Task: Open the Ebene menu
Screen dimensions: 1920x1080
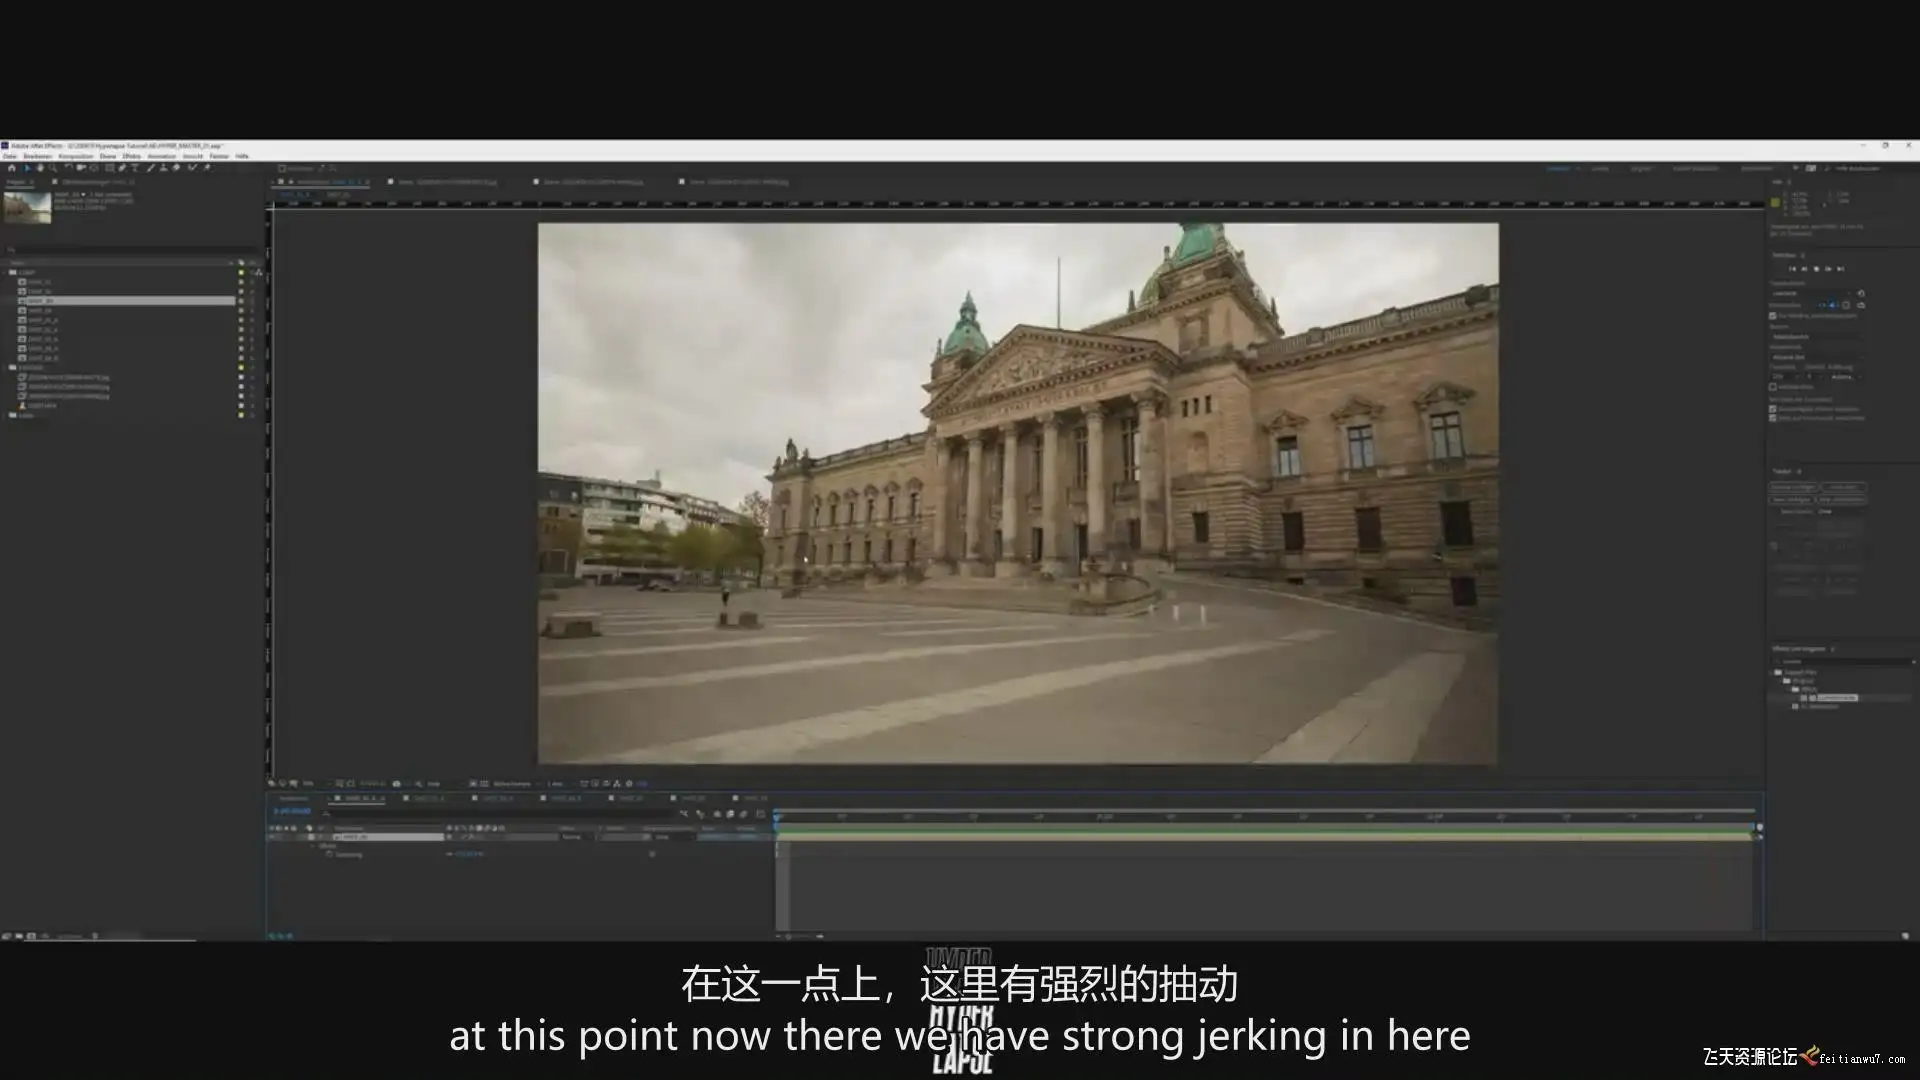Action: tap(107, 156)
